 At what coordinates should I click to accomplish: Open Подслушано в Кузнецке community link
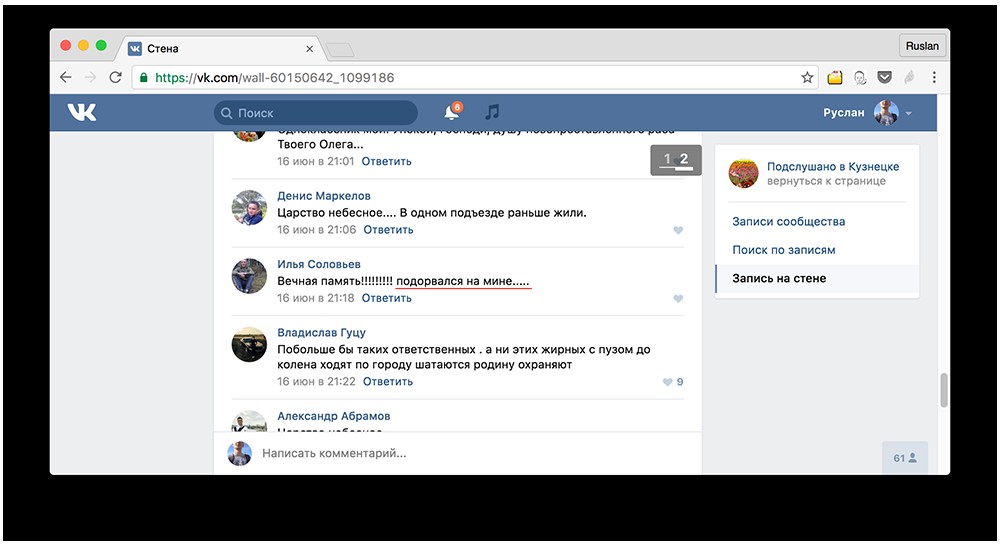tap(833, 166)
